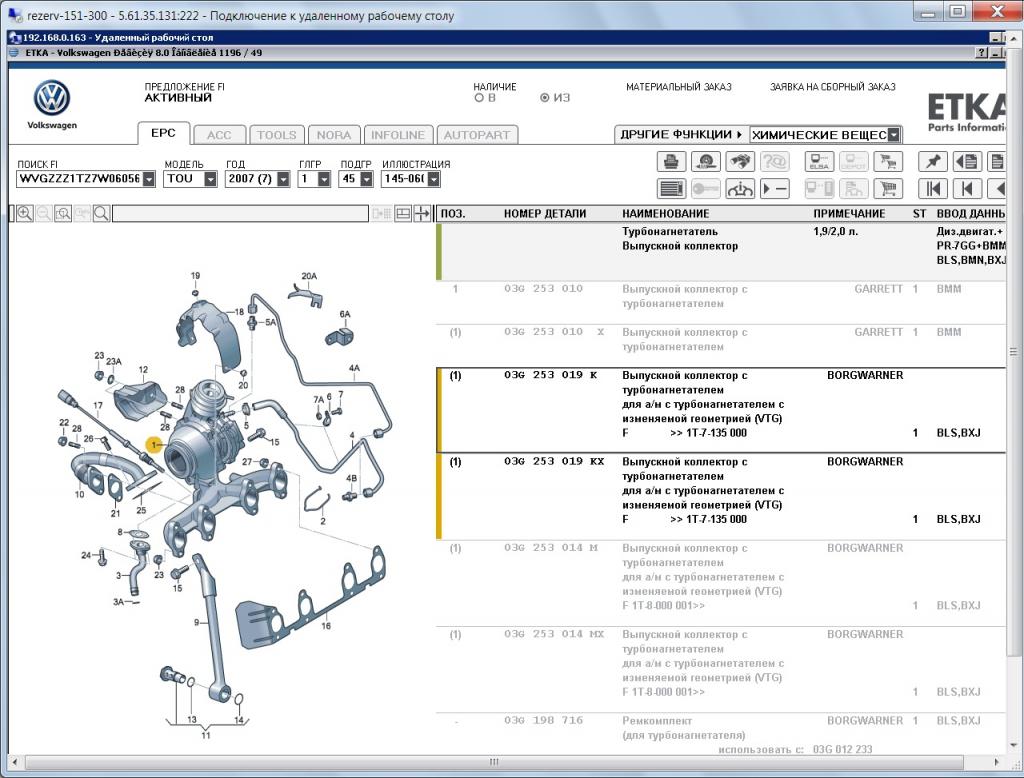The height and width of the screenshot is (778, 1024).
Task: Select the 'ИЗ' availability radio button
Action: tap(544, 98)
